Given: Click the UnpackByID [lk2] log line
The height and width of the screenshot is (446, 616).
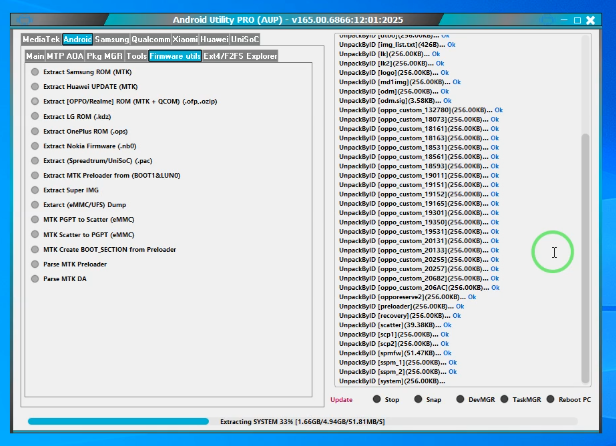Looking at the screenshot, I should pos(392,63).
